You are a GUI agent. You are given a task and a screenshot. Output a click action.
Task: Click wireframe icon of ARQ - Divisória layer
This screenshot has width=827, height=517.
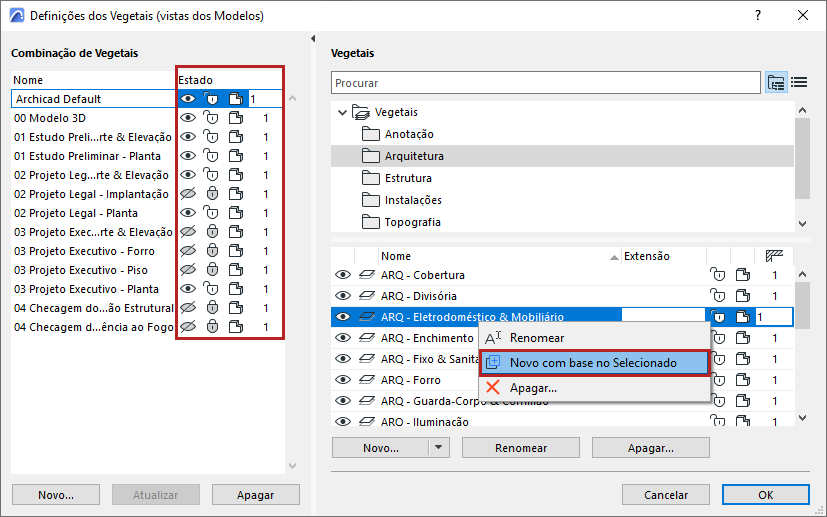pos(743,296)
